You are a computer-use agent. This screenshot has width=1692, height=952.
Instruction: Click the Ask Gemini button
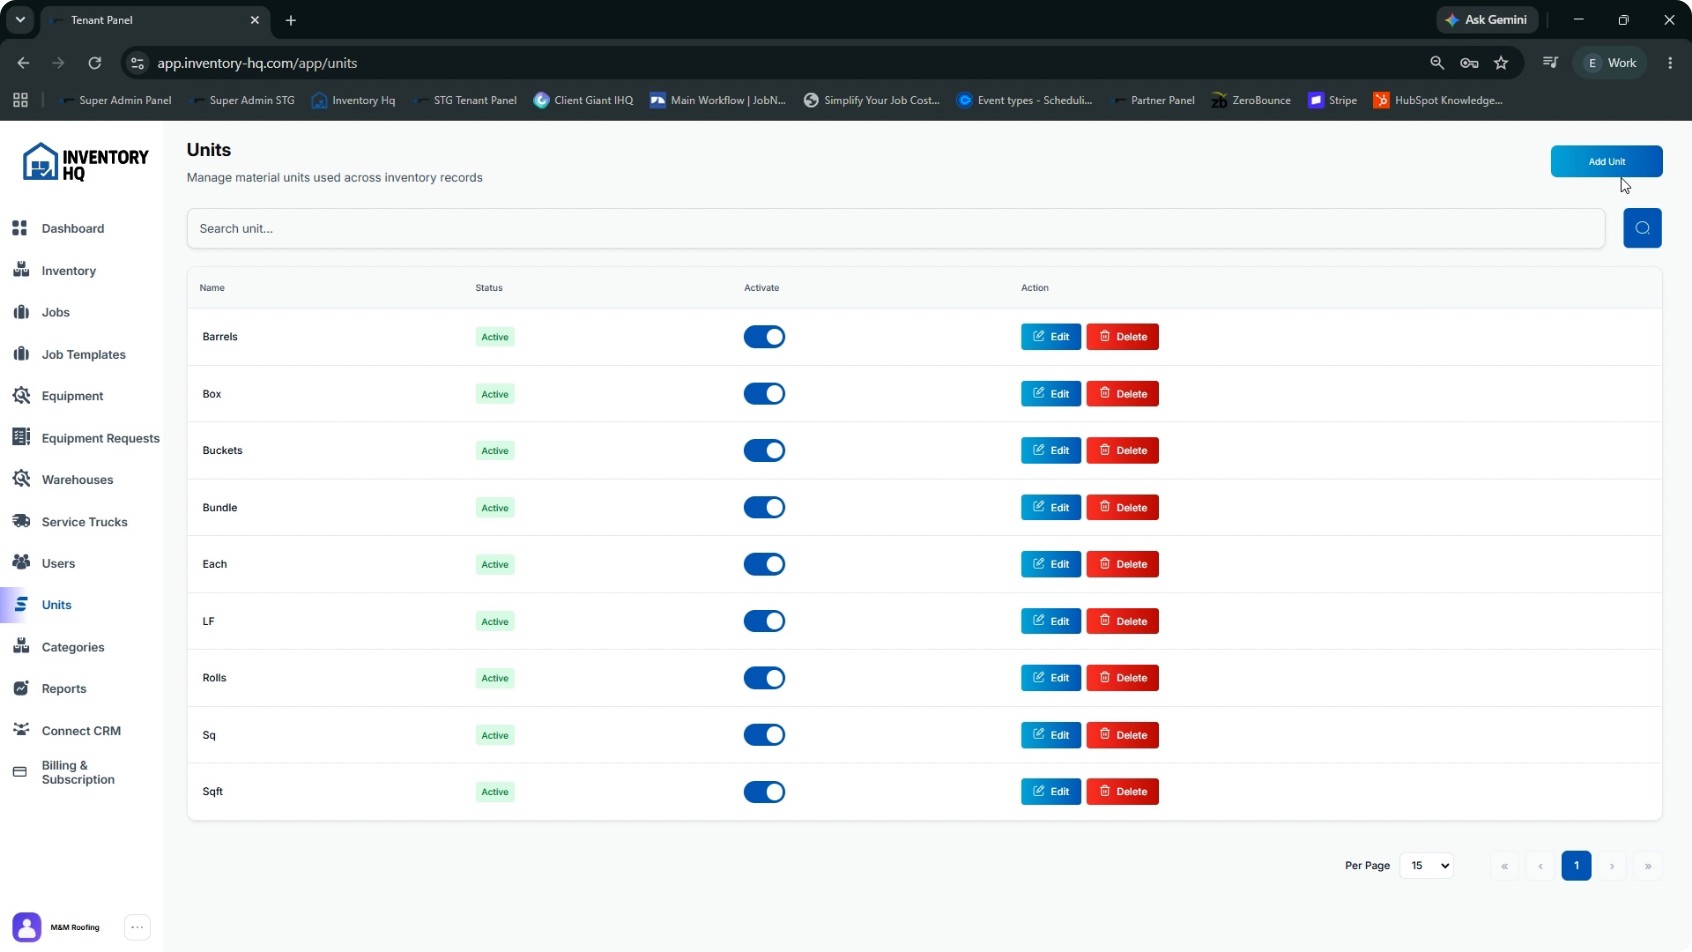pos(1487,20)
